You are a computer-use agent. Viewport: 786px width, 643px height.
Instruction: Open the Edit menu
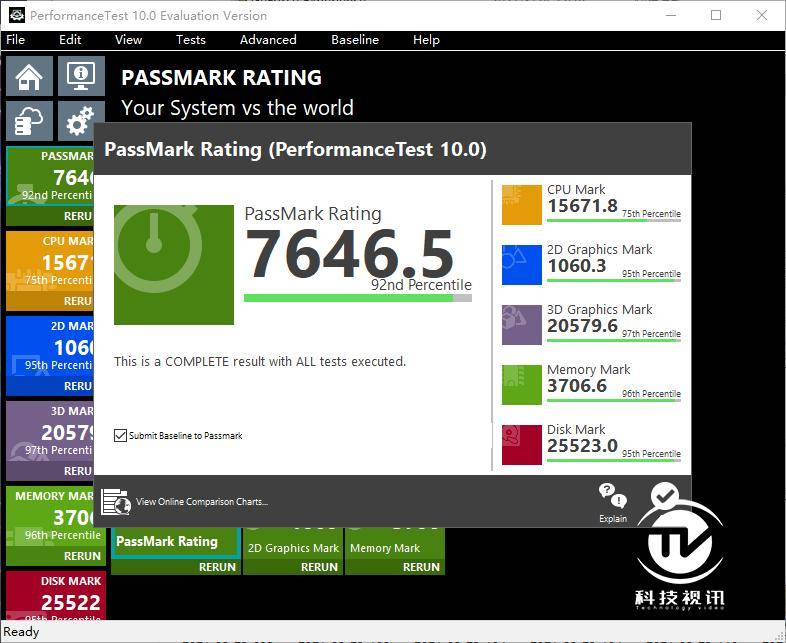(70, 40)
